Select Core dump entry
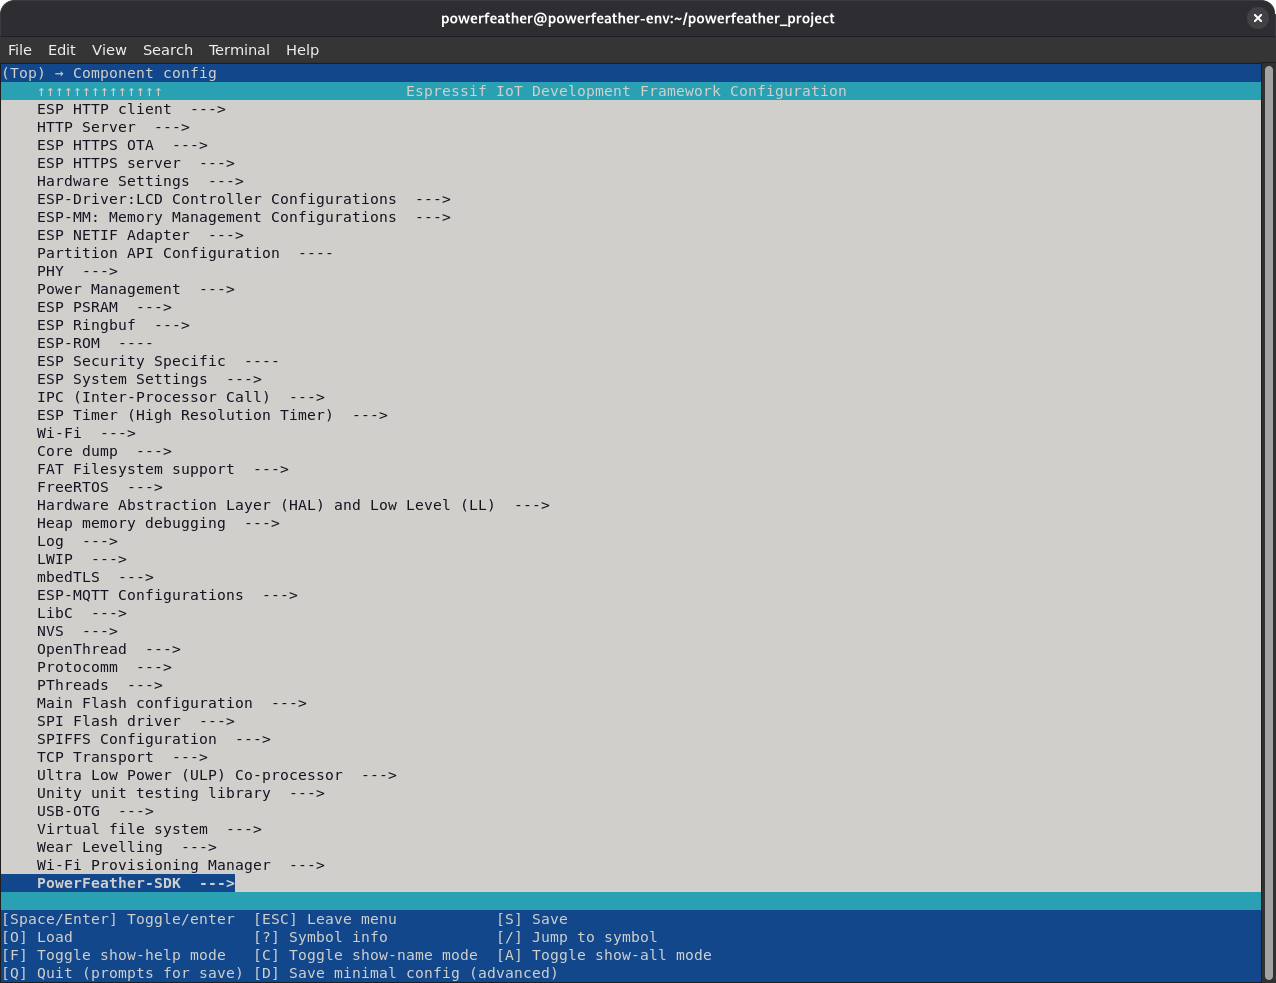Image resolution: width=1276 pixels, height=983 pixels. point(104,451)
